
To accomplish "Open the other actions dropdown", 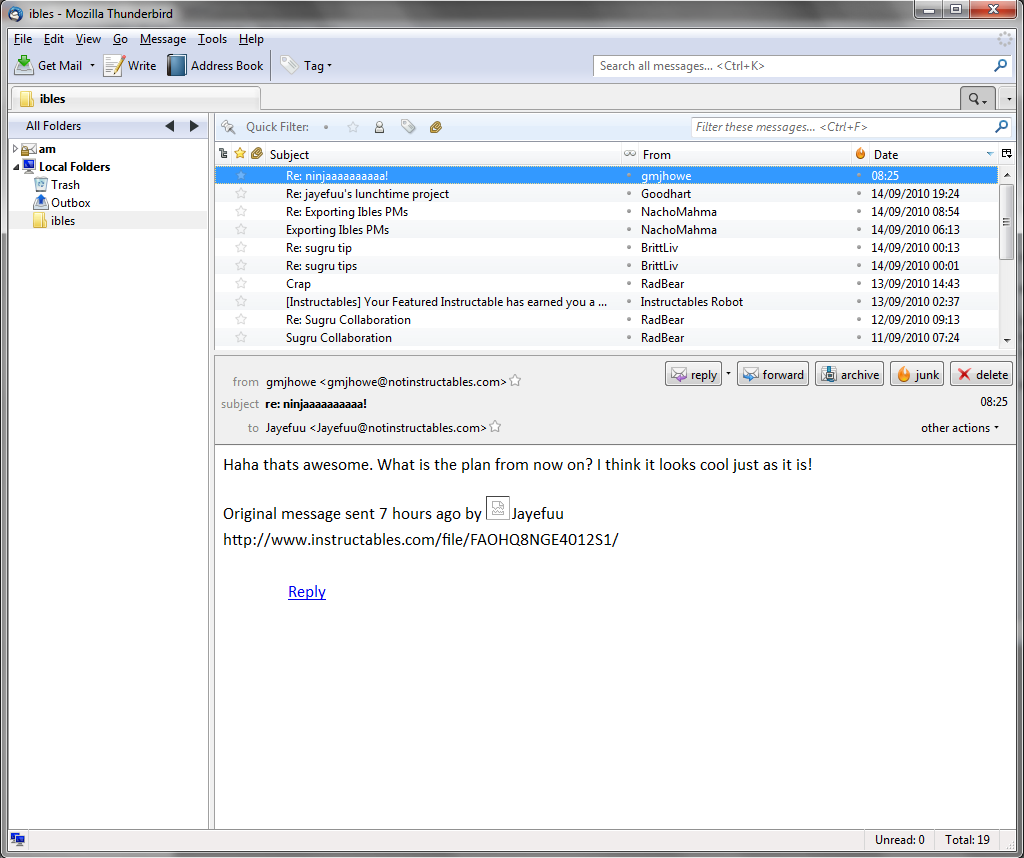I will (959, 428).
